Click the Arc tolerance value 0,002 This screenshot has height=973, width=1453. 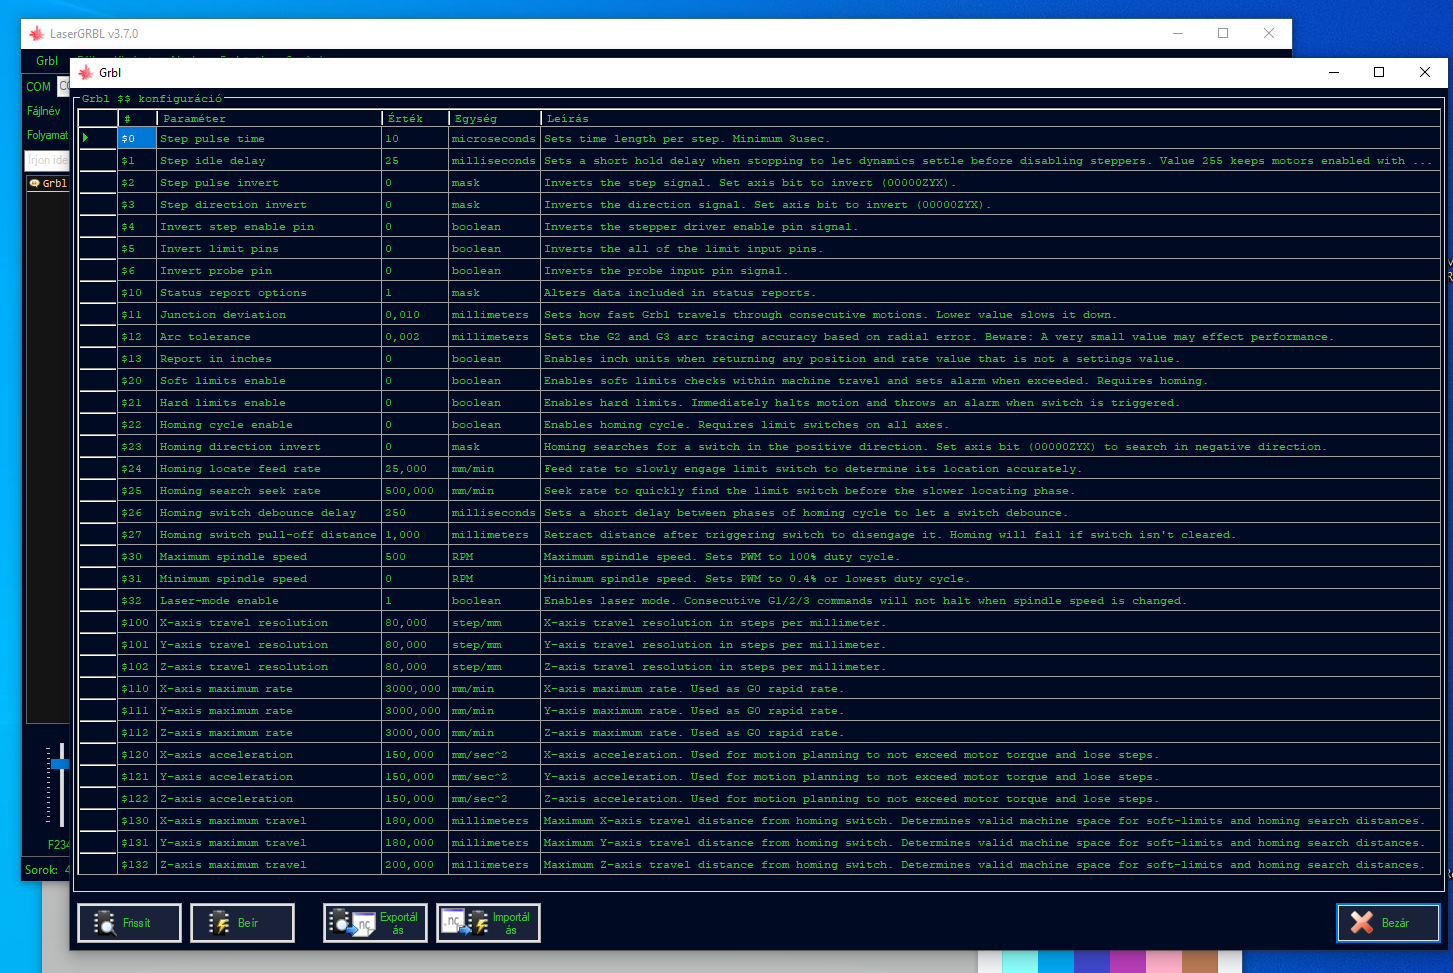(415, 337)
